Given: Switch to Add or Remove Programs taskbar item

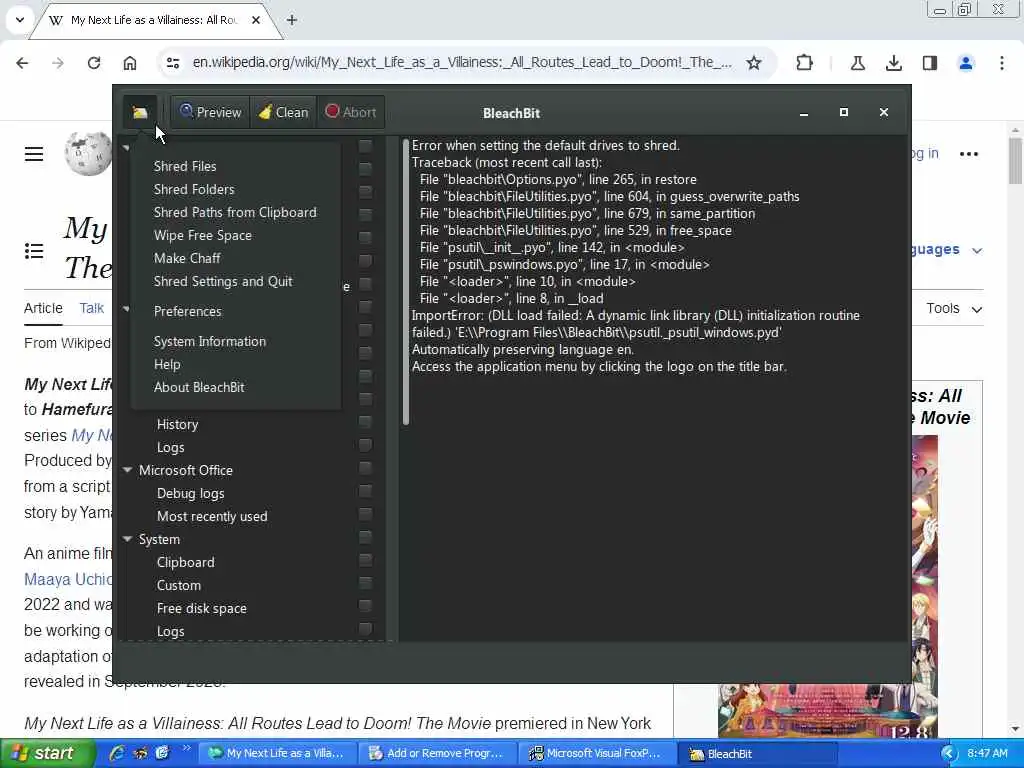Looking at the screenshot, I should pos(440,754).
